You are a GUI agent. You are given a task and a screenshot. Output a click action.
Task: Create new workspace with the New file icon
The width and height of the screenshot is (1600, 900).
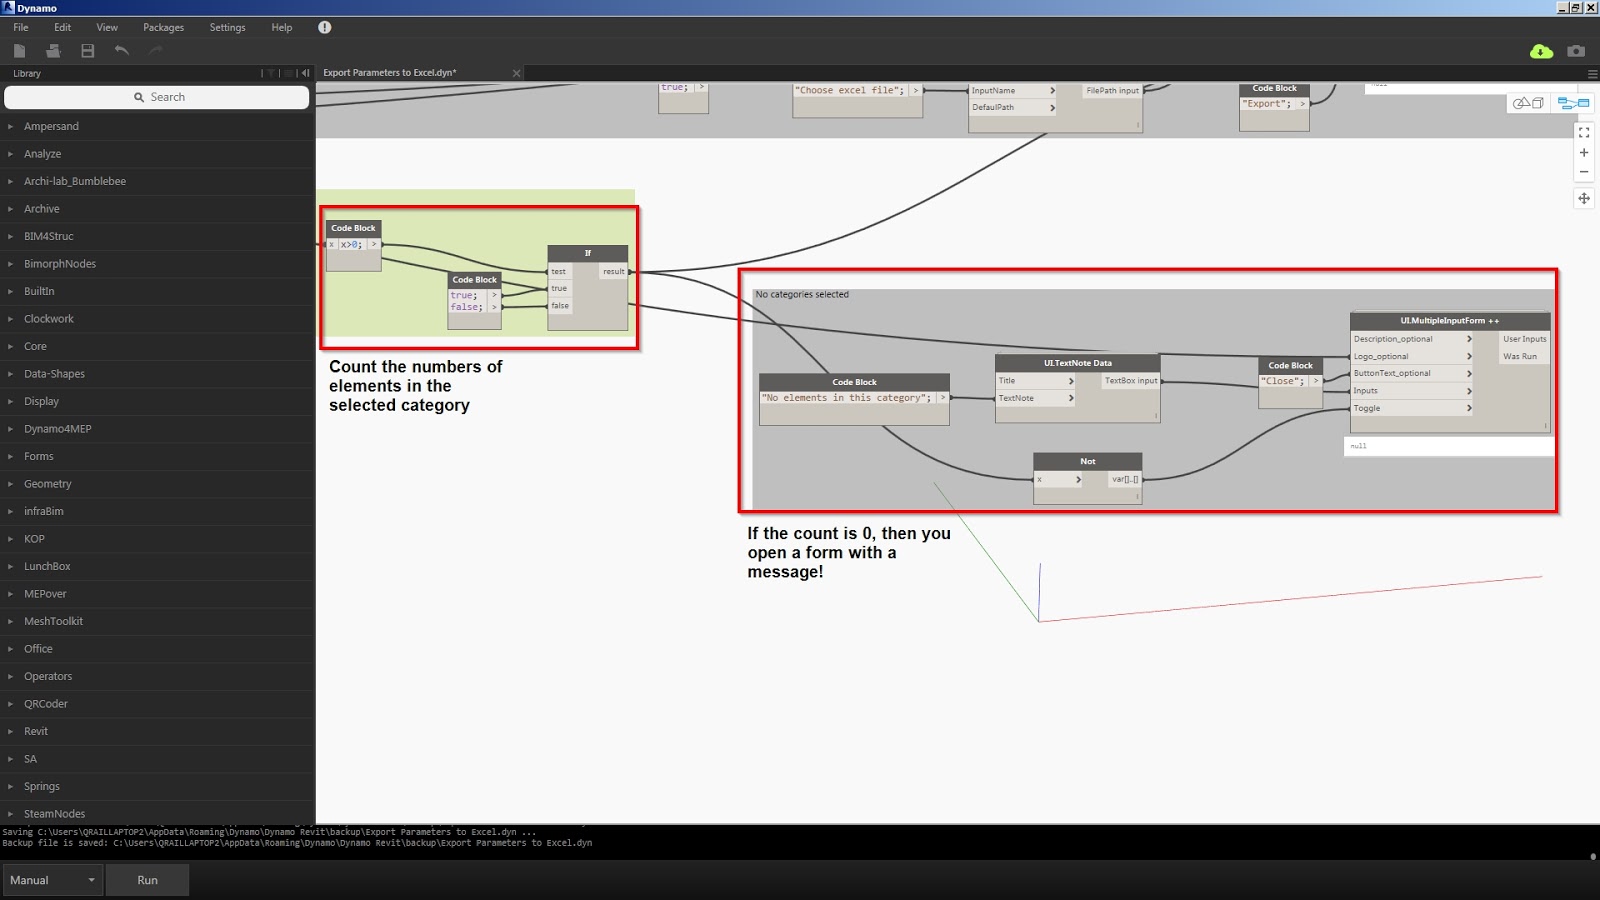[x=18, y=50]
